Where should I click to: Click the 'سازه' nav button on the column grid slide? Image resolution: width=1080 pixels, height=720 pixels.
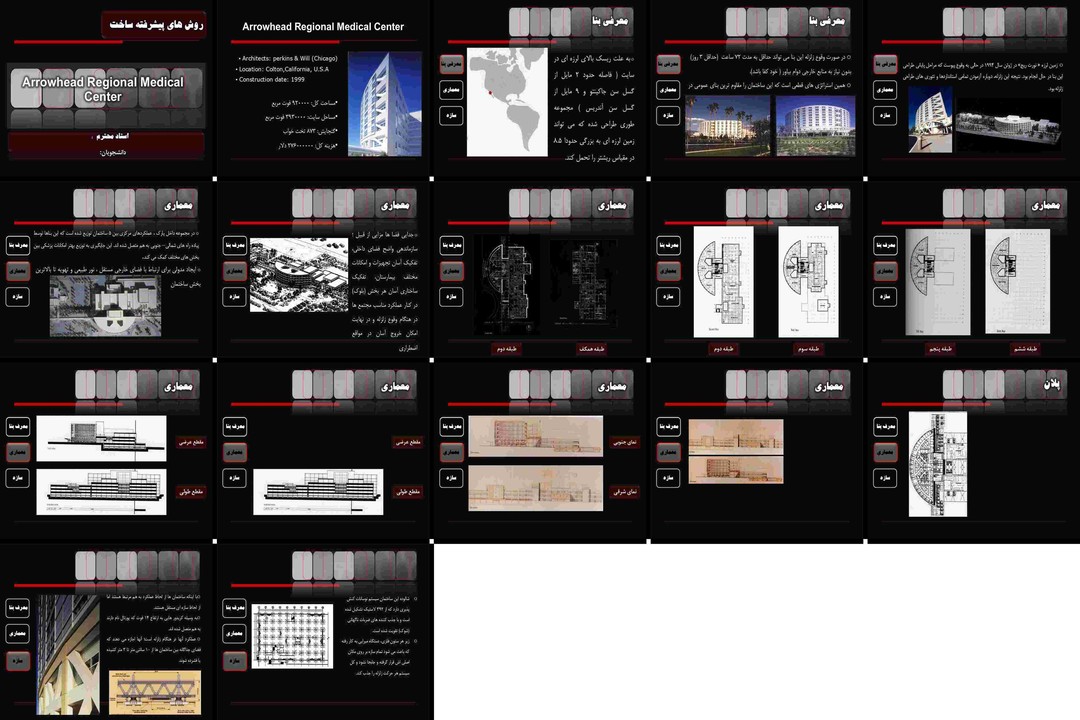[234, 661]
